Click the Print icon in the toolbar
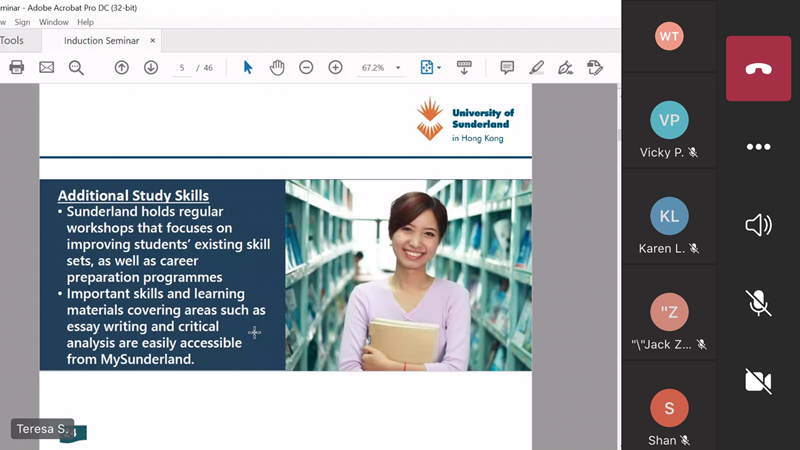 click(16, 67)
